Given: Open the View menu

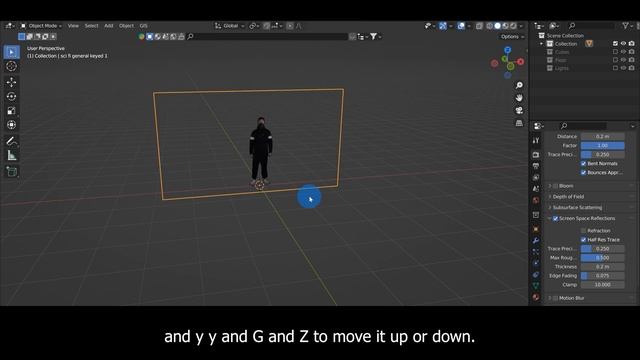Looking at the screenshot, I should pos(73,26).
